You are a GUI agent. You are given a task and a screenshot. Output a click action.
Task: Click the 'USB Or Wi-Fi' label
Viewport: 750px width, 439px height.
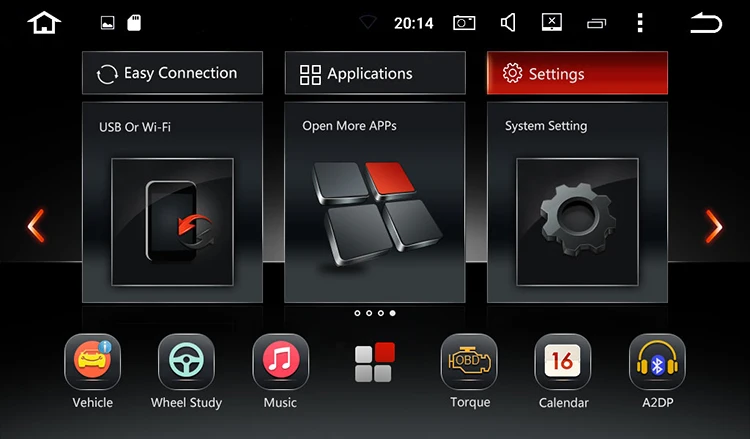tap(135, 127)
